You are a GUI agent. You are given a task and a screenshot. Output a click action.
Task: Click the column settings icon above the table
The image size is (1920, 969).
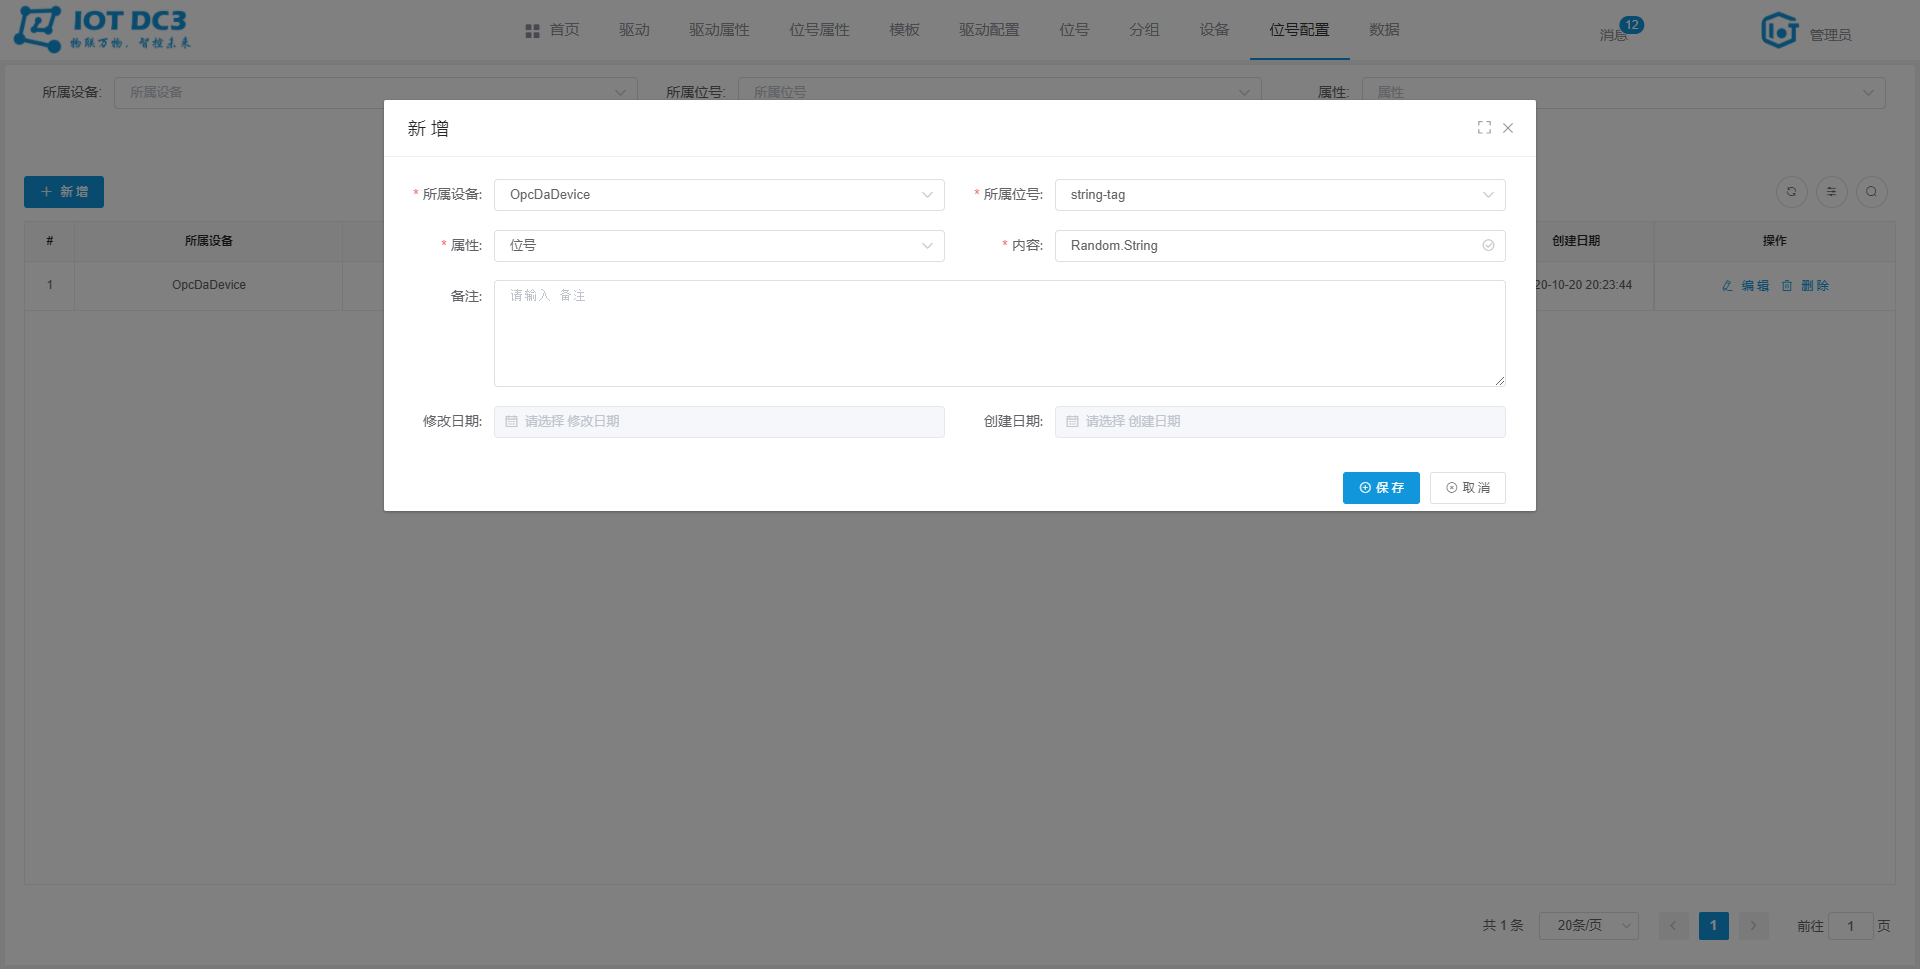(1831, 192)
